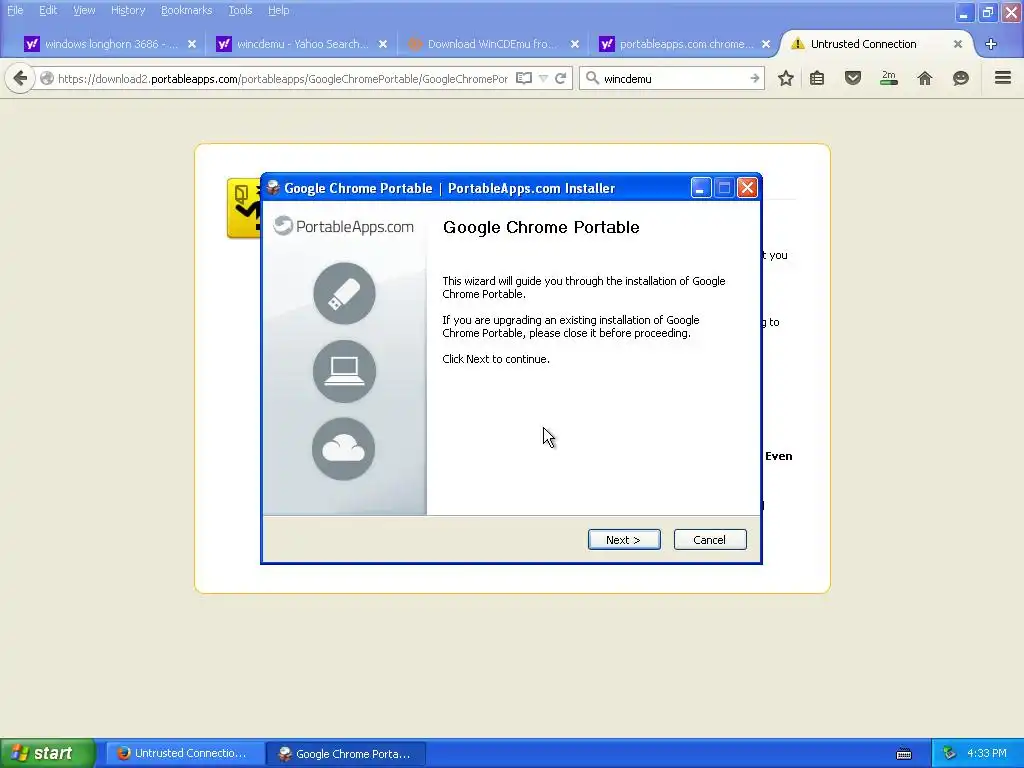Click the wincdemu search box

pyautogui.click(x=673, y=78)
